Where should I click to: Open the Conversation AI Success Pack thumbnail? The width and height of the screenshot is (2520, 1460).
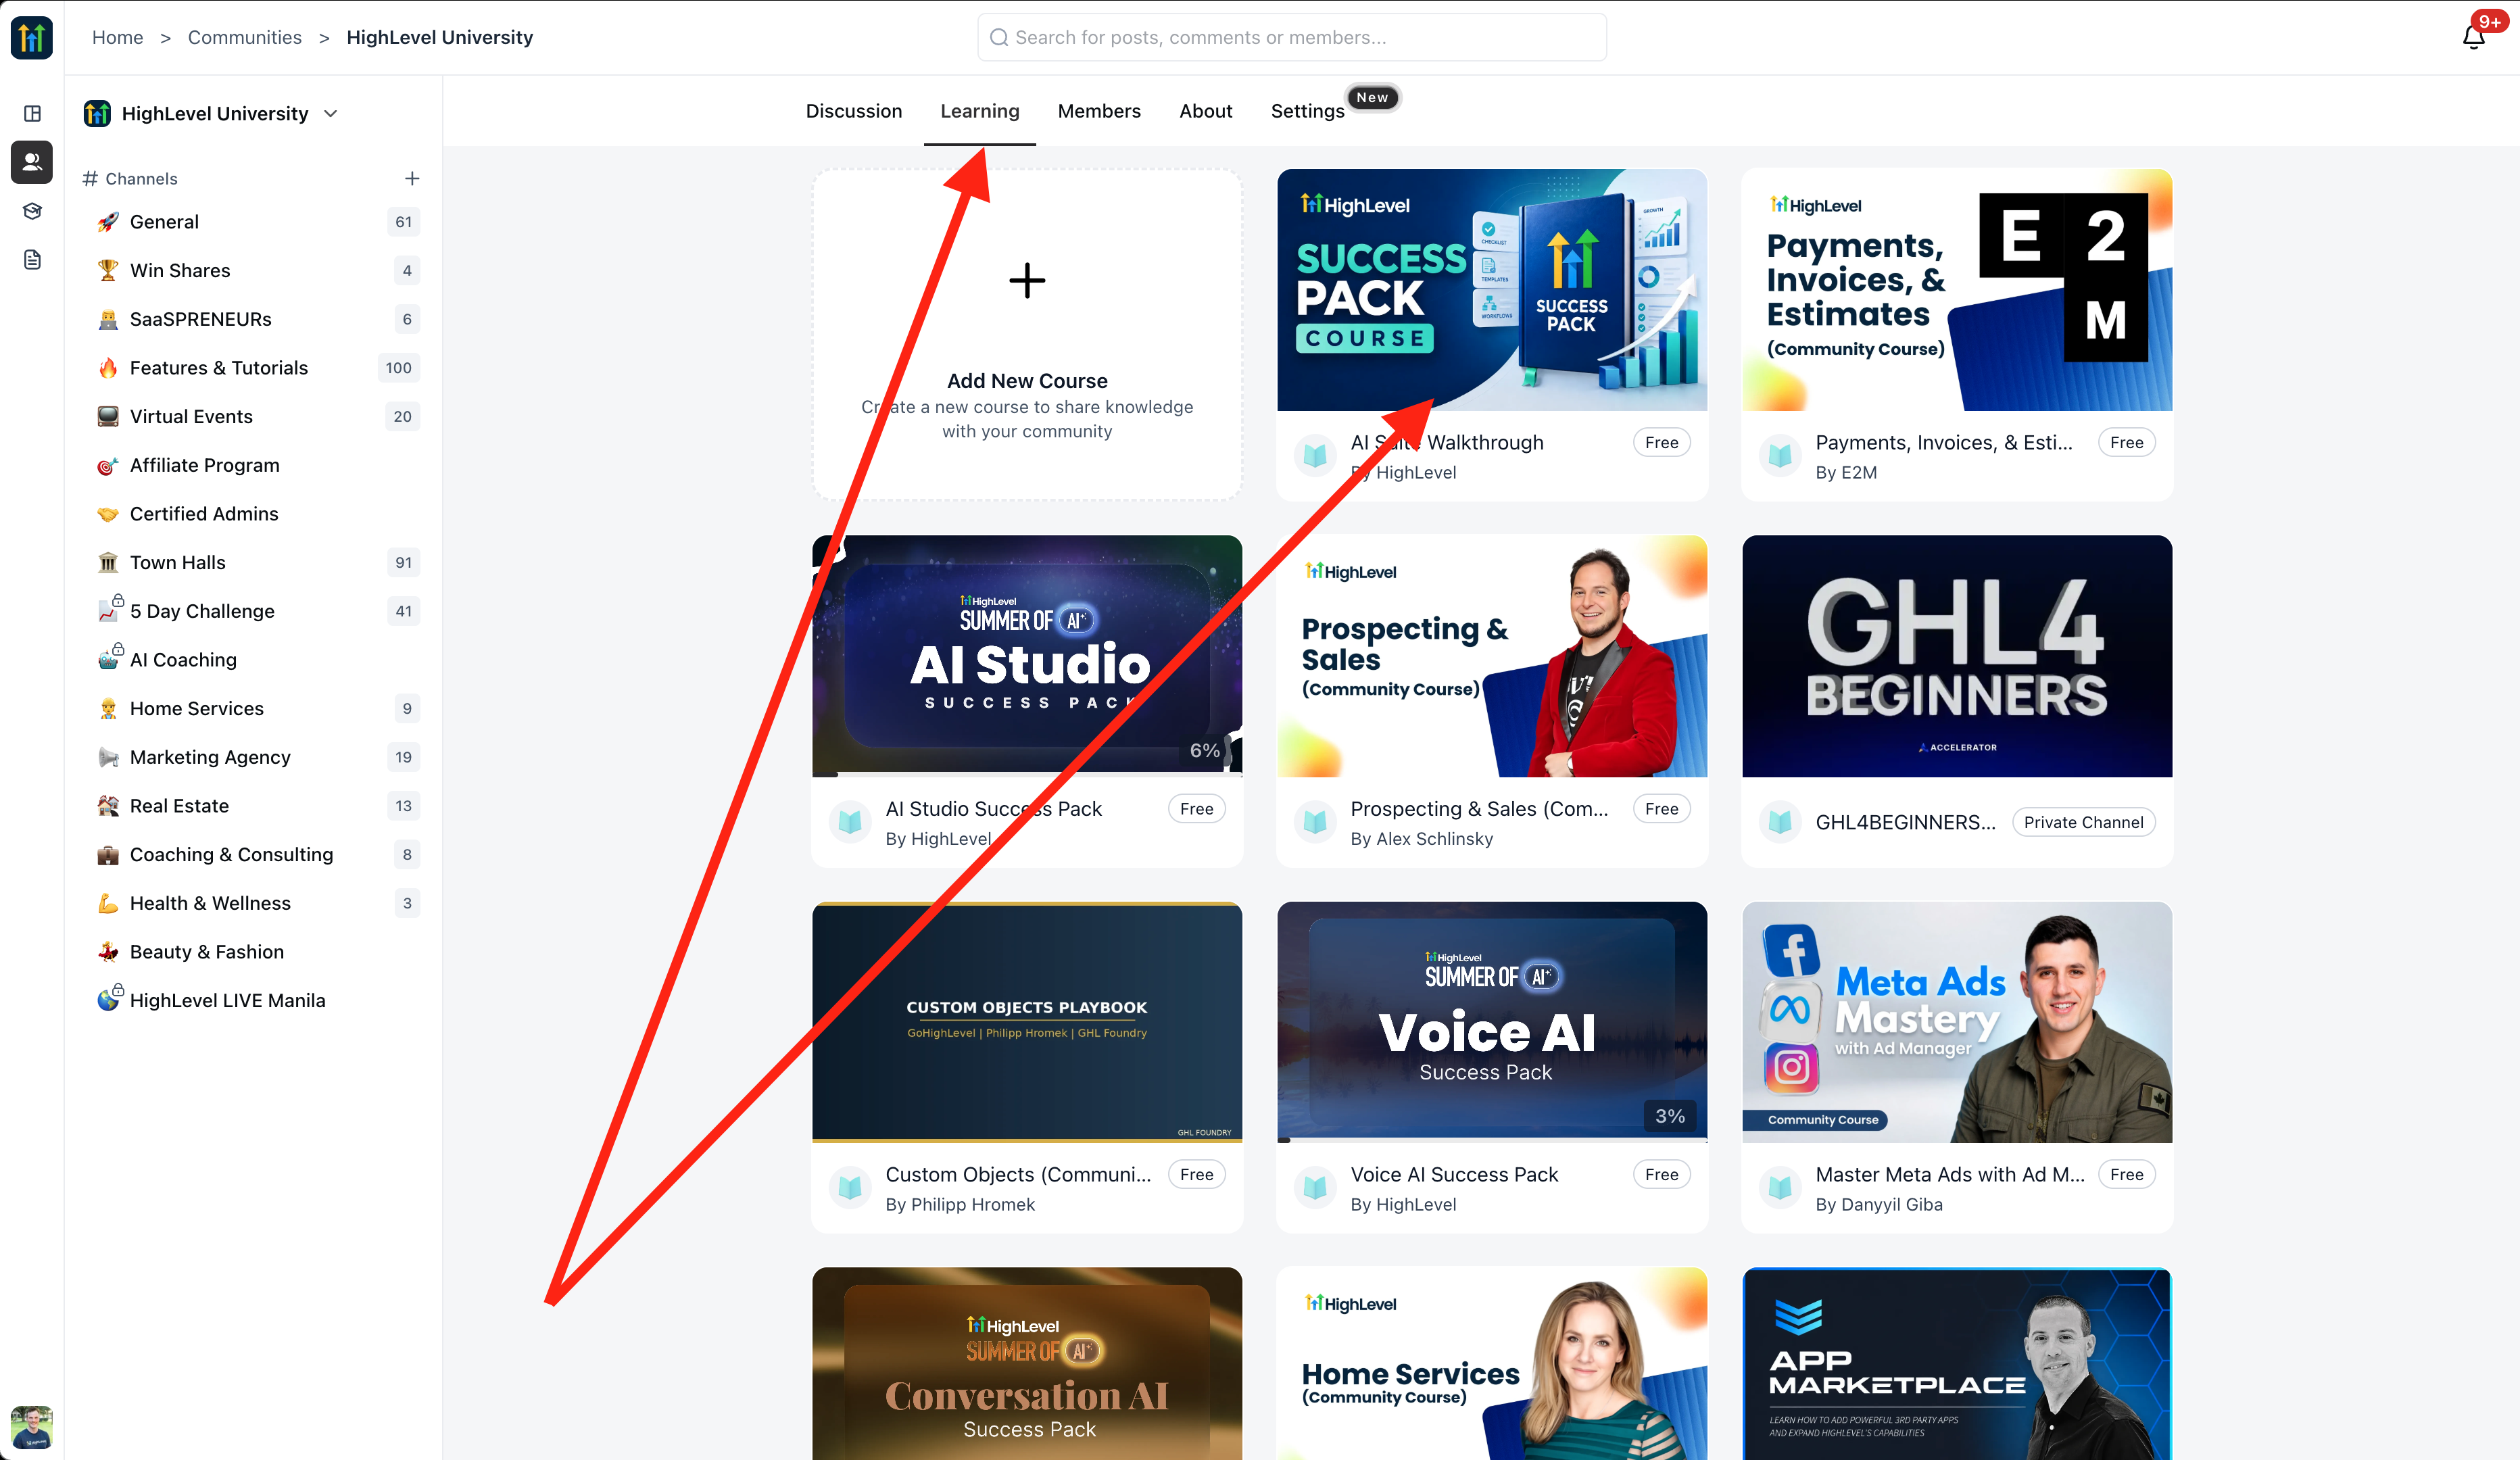pyautogui.click(x=1027, y=1364)
